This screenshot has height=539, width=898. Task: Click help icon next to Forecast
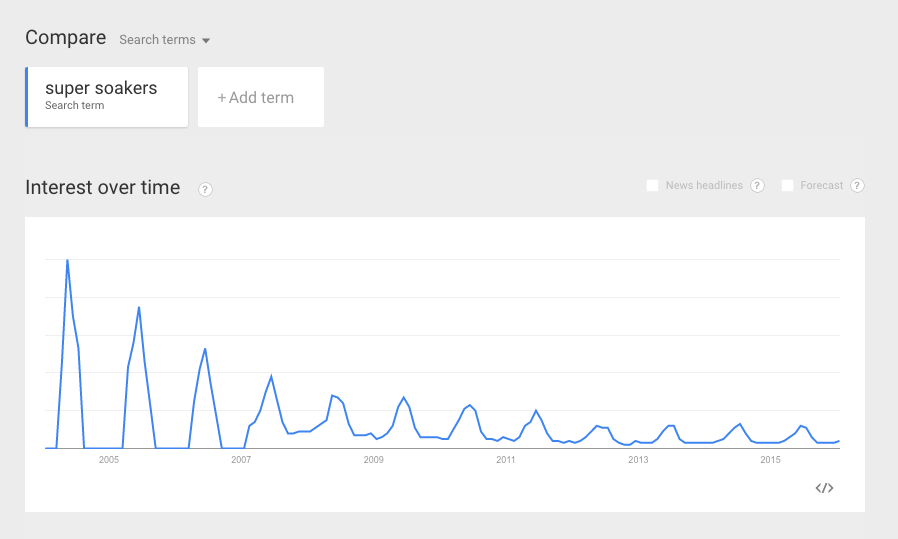pyautogui.click(x=857, y=186)
